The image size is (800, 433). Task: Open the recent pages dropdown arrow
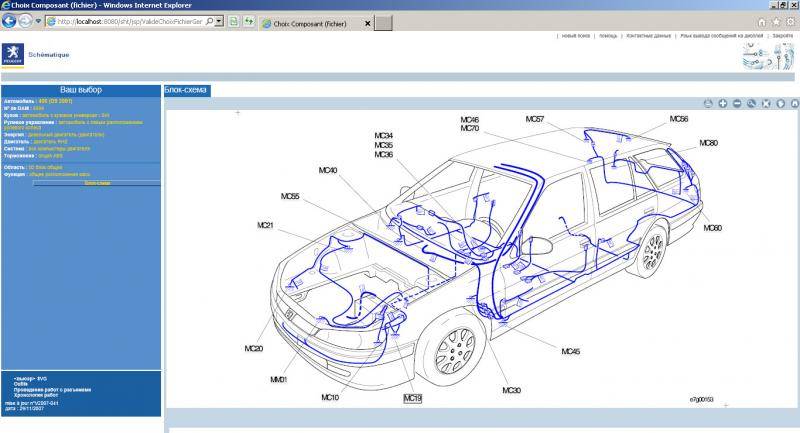pyautogui.click(x=38, y=21)
